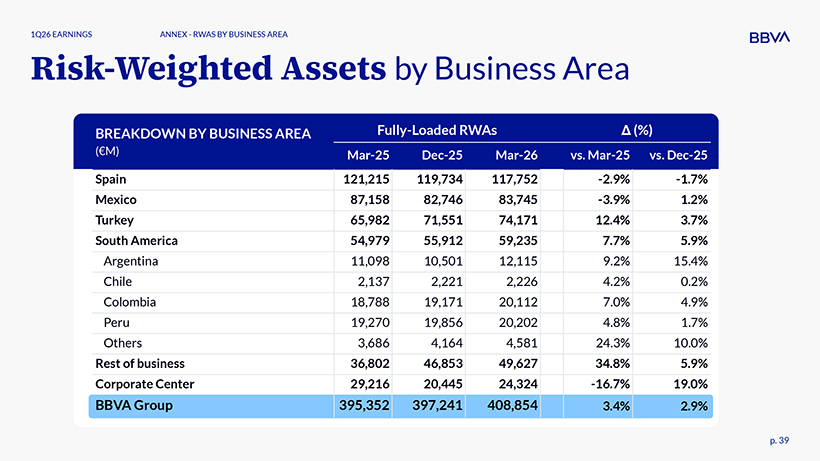Screen dimensions: 820x461
Task: Click the 'Others' row label
Action: [122, 343]
